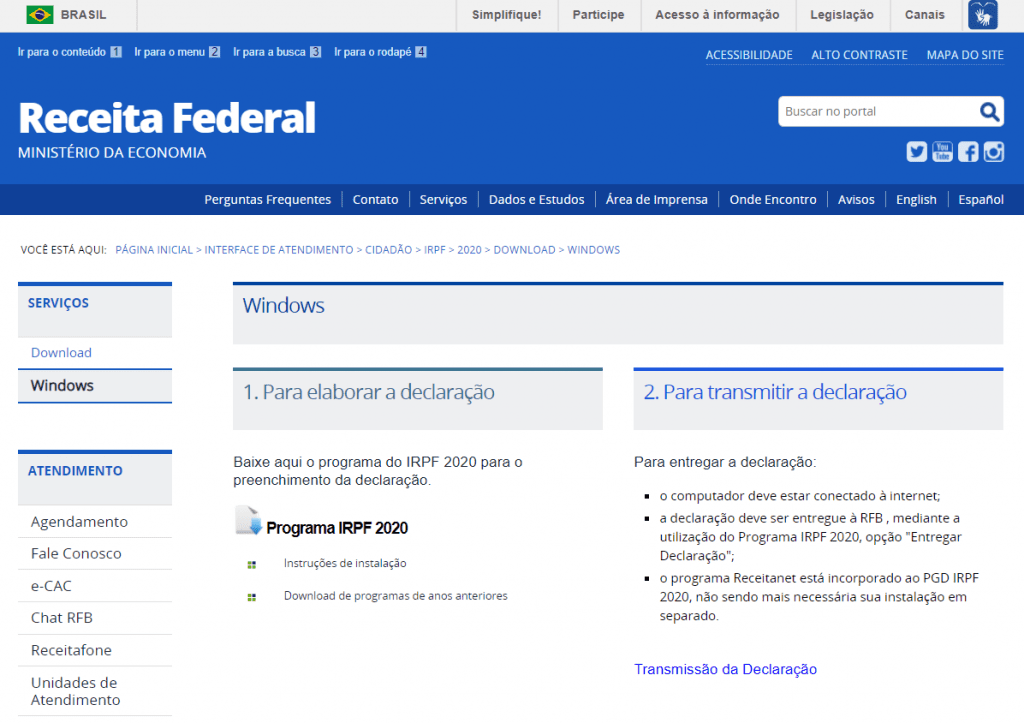The image size is (1024, 723).
Task: Go to 2020 breadcrumb
Action: click(x=469, y=250)
